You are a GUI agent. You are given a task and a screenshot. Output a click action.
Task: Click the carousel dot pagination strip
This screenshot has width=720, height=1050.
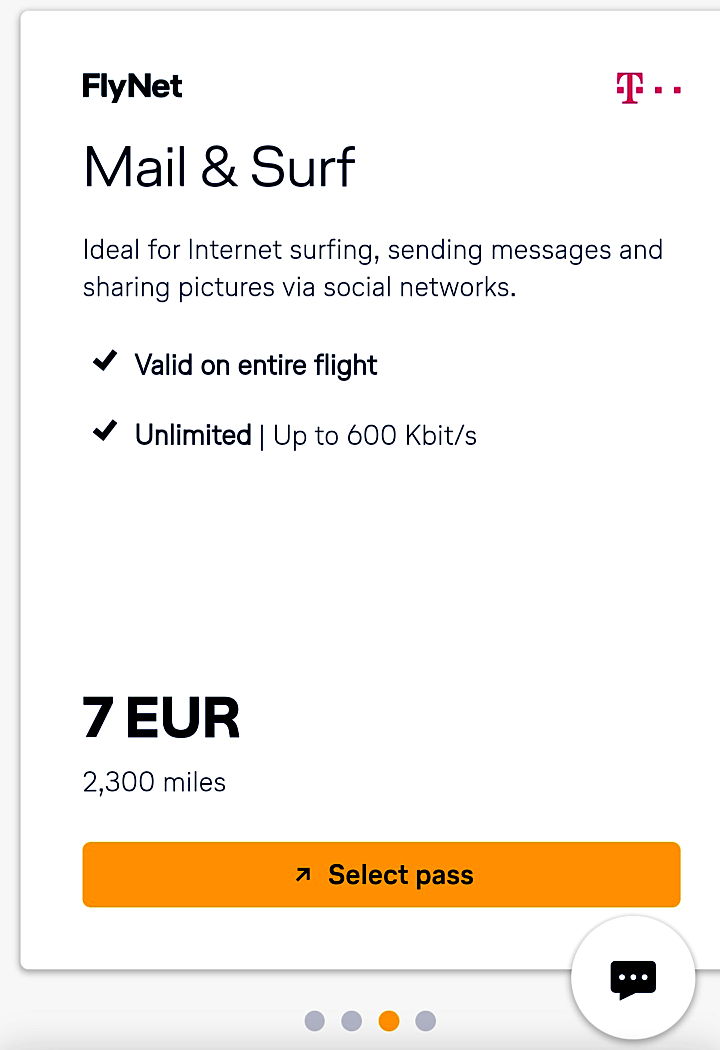370,1021
